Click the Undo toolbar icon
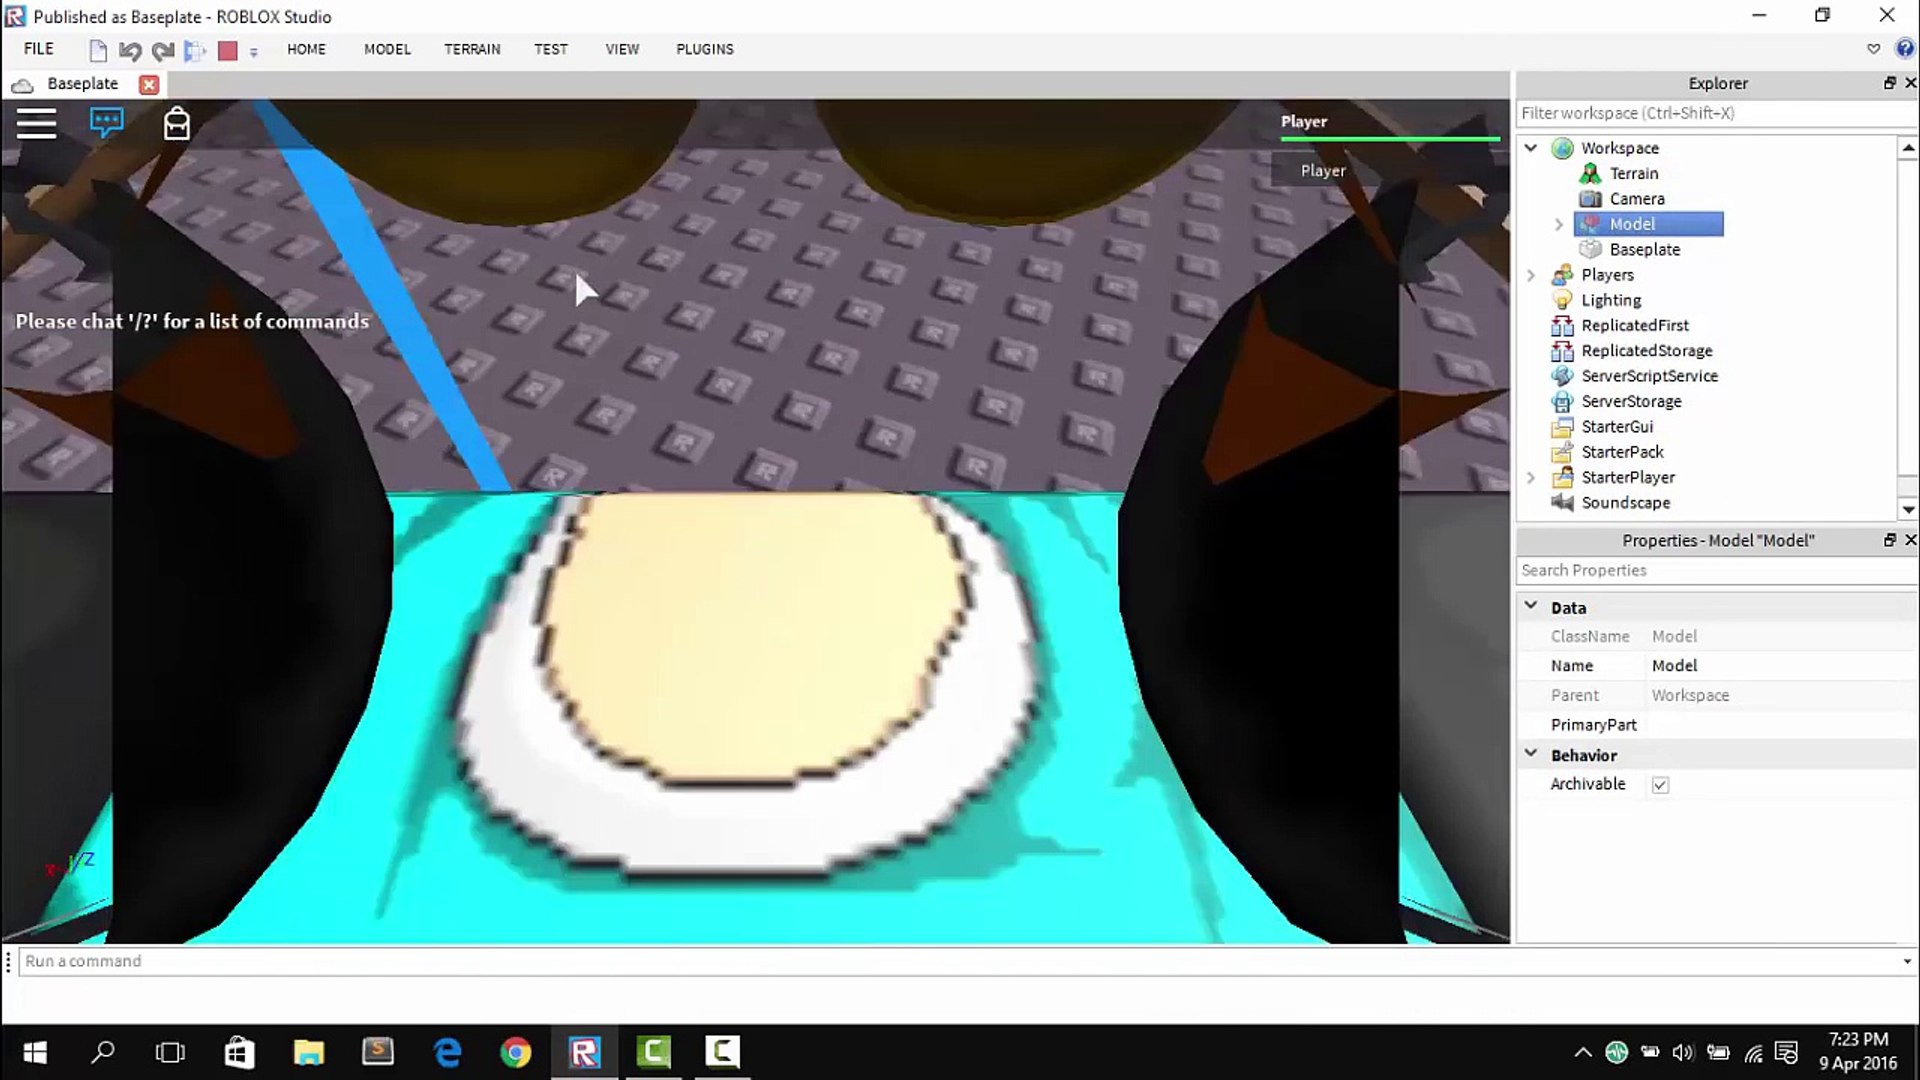This screenshot has height=1080, width=1920. (x=131, y=50)
